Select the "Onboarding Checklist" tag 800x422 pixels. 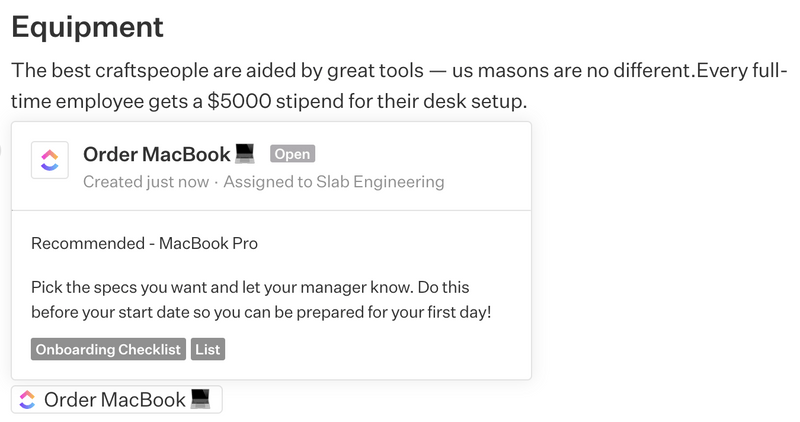pyautogui.click(x=108, y=349)
